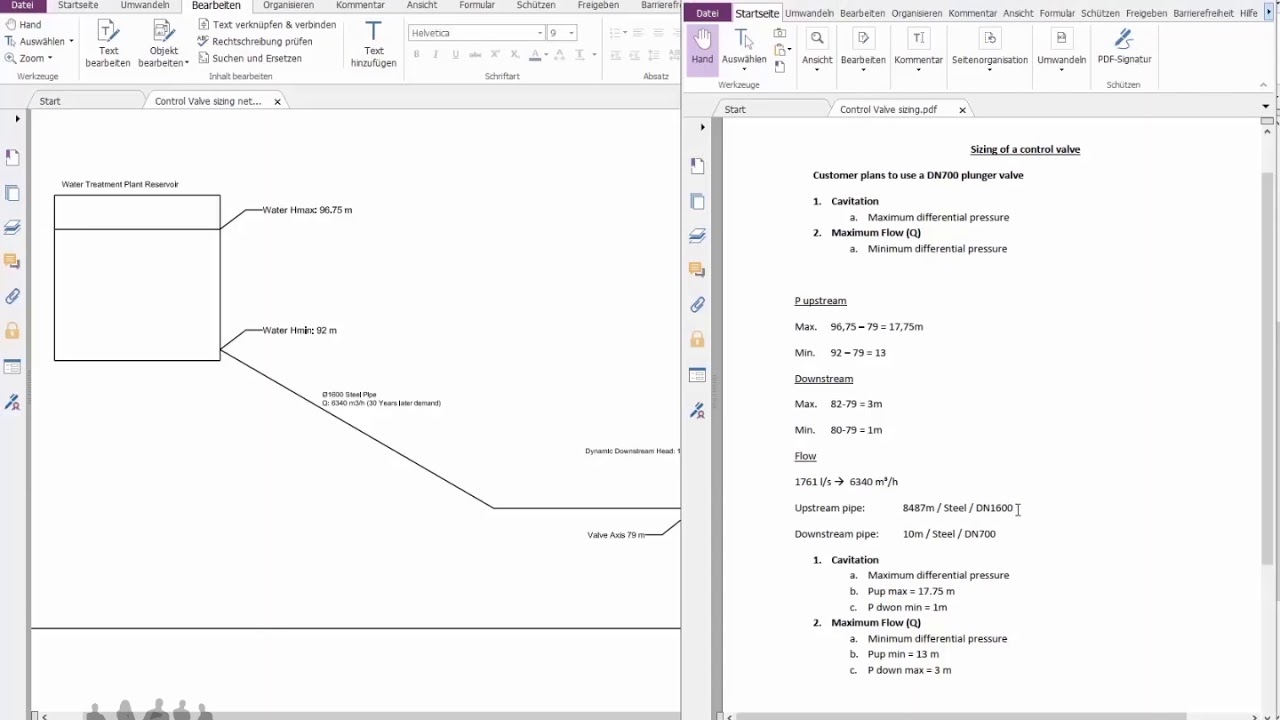1280x720 pixels.
Task: Click Rechtschreibung prüfen button
Action: 255,42
